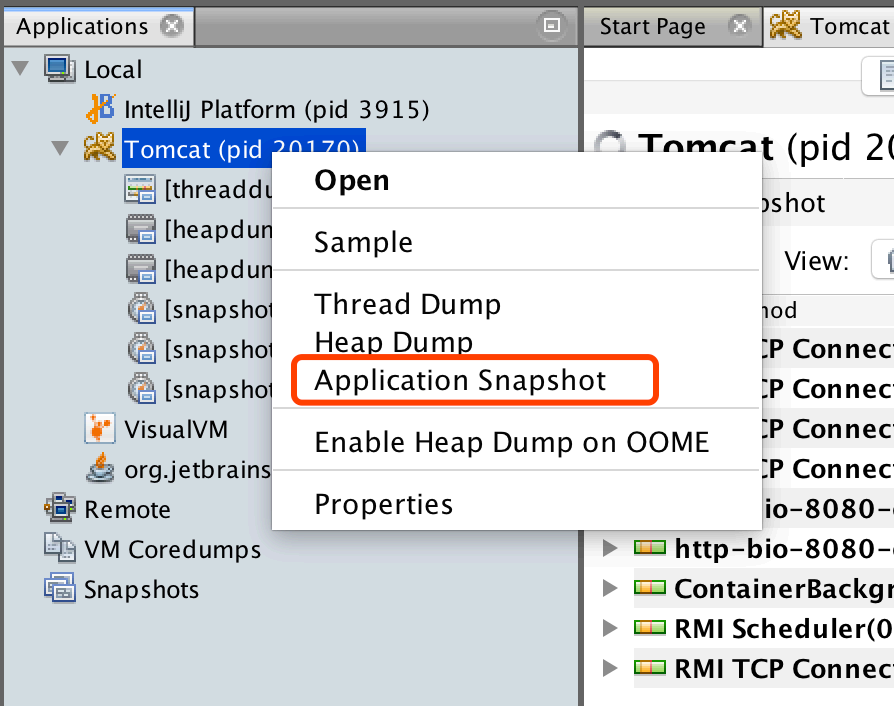Click thread state icon beside RMI Scheduler row

(x=649, y=628)
